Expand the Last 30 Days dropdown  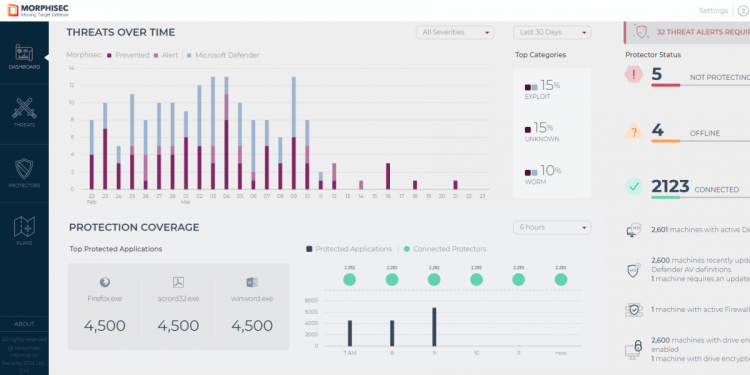click(552, 32)
